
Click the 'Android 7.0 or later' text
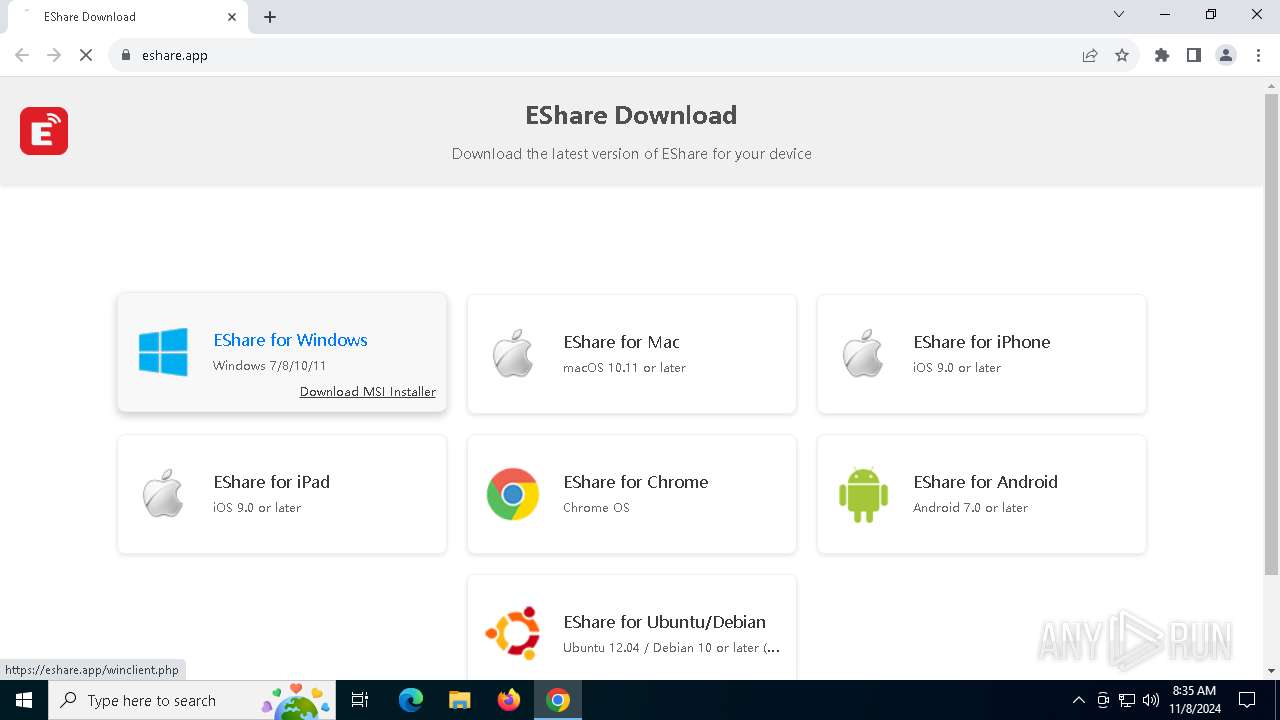tap(970, 508)
